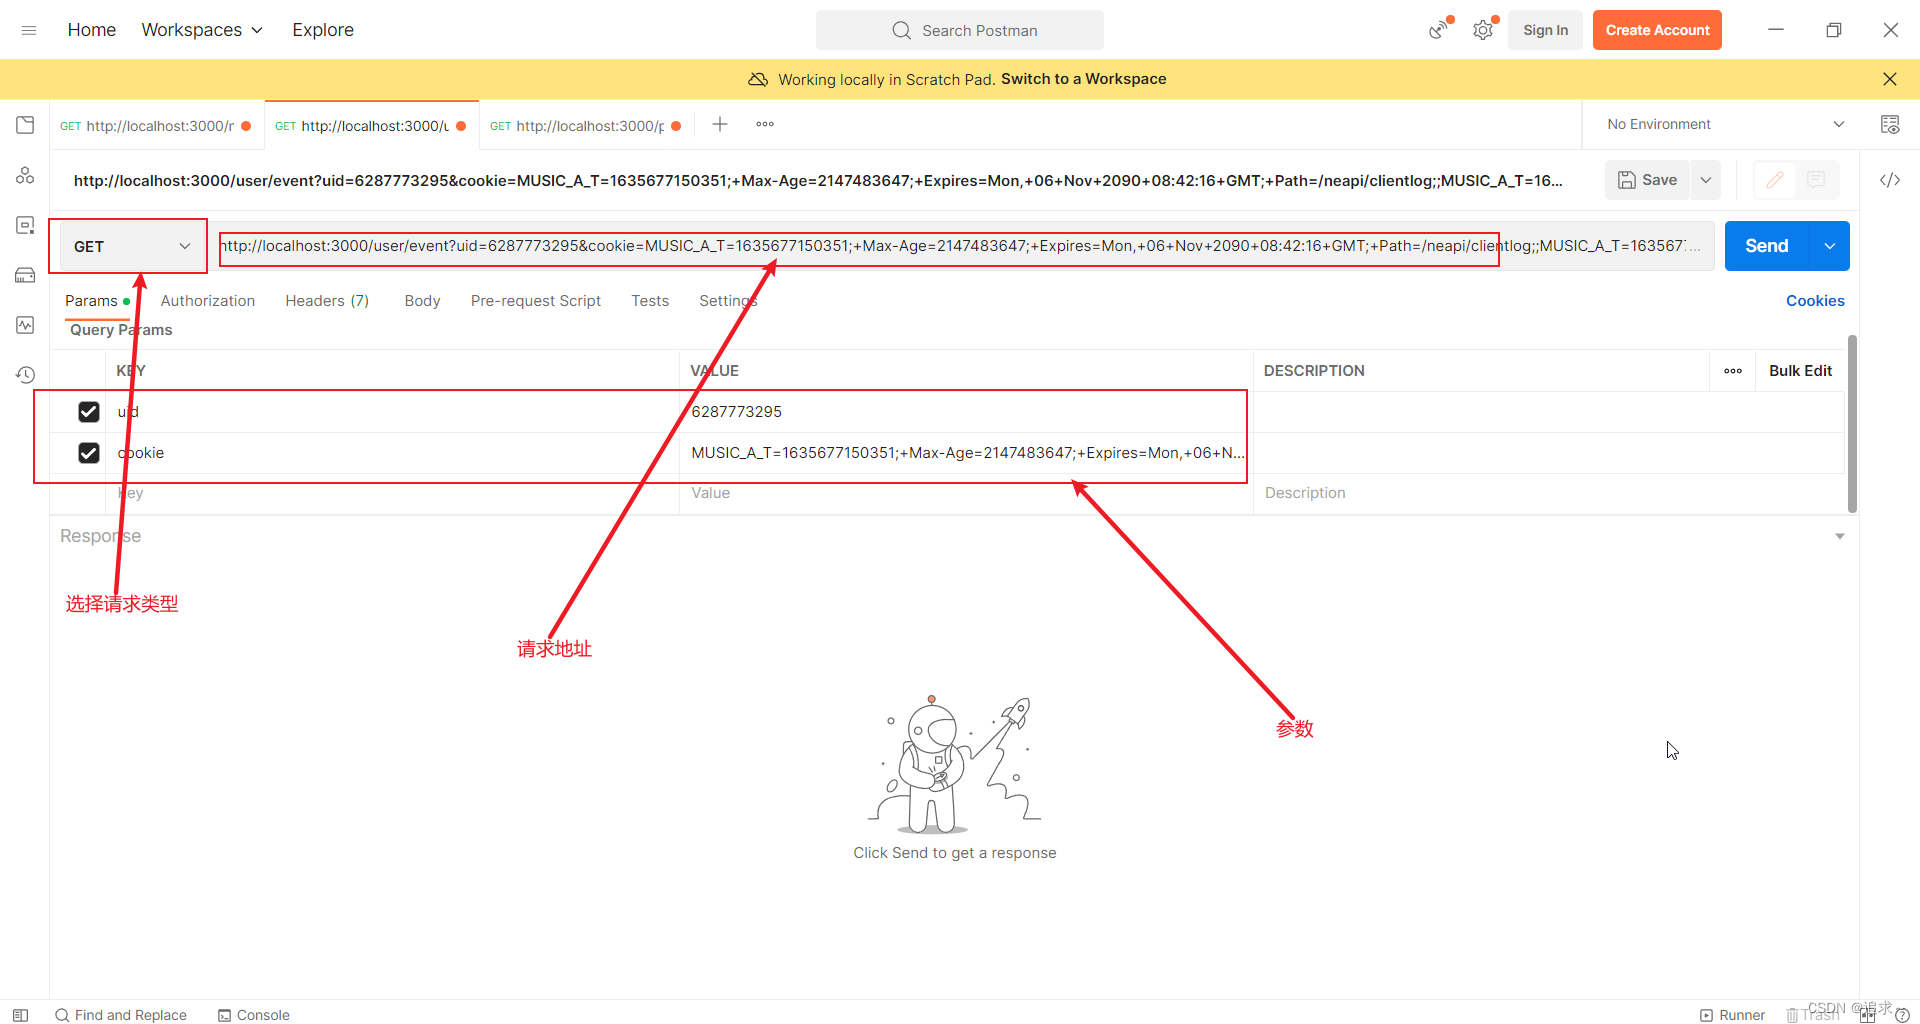This screenshot has height=1024, width=1920.
Task: Open the comments icon beside Save
Action: [1816, 180]
